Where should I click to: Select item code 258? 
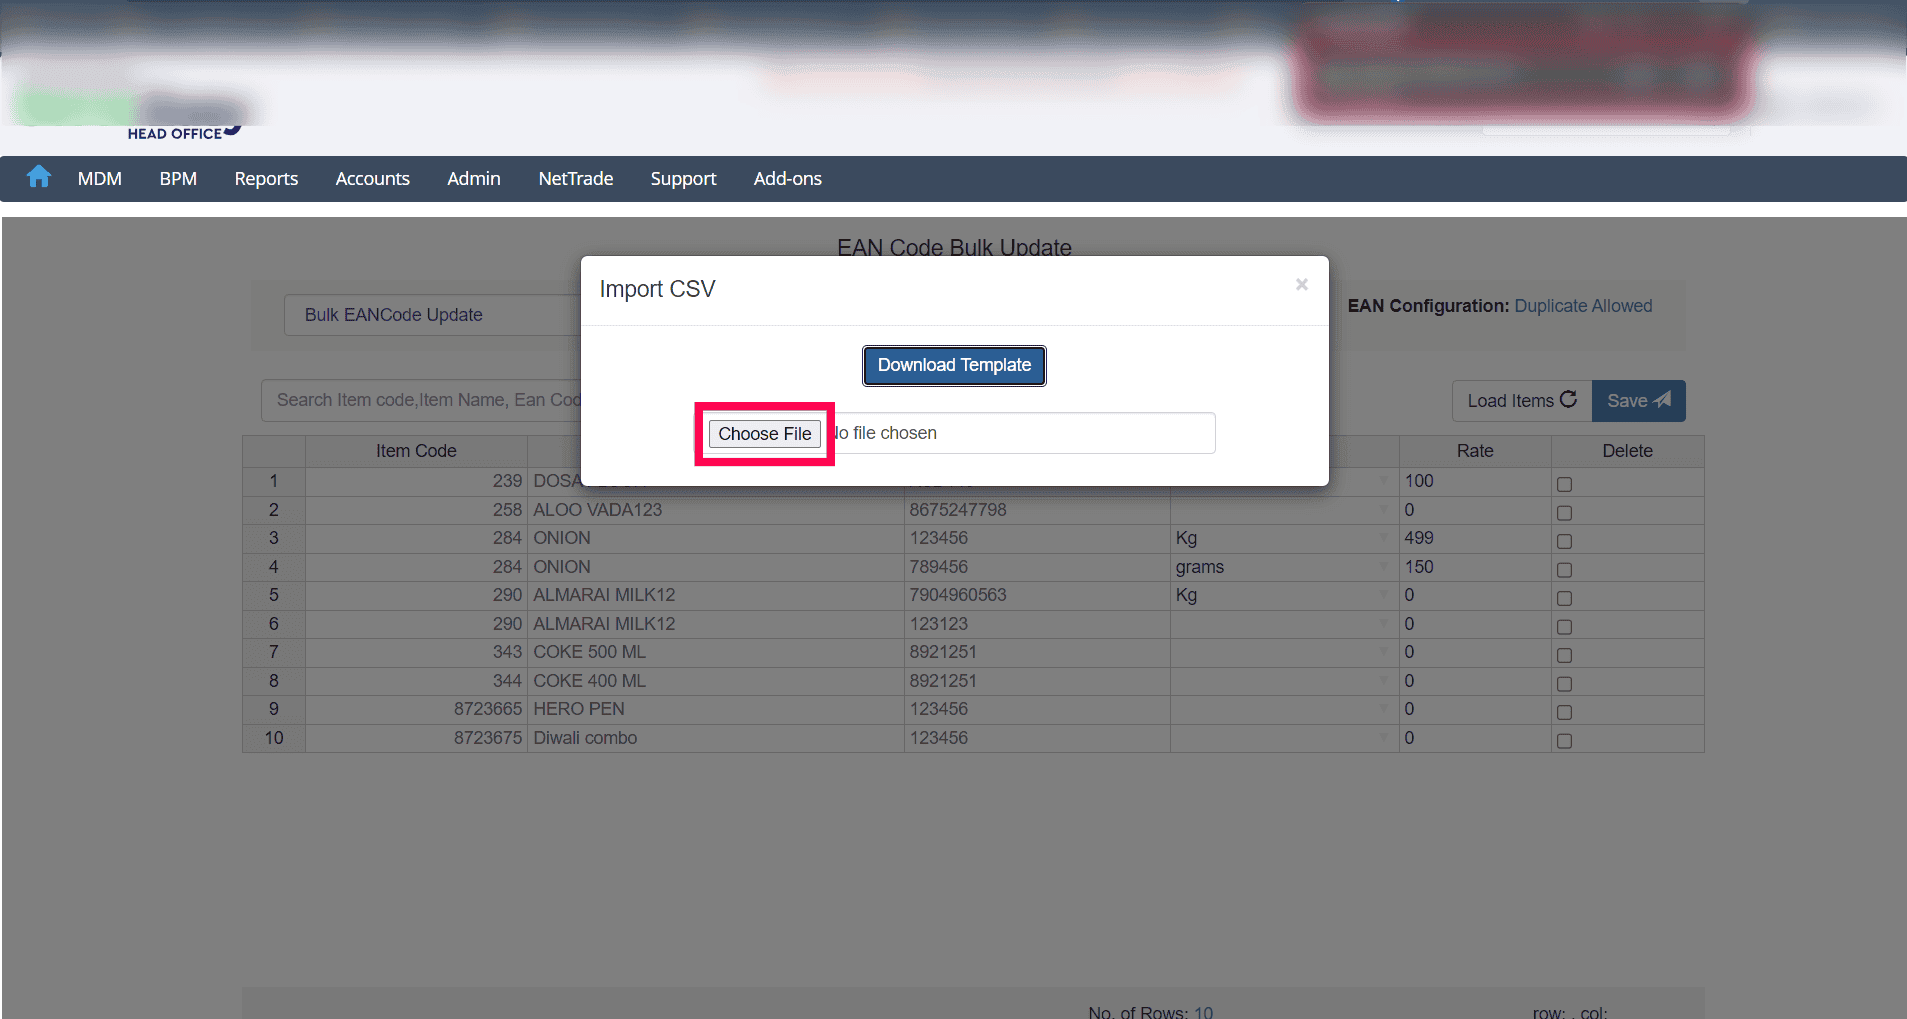(x=416, y=510)
